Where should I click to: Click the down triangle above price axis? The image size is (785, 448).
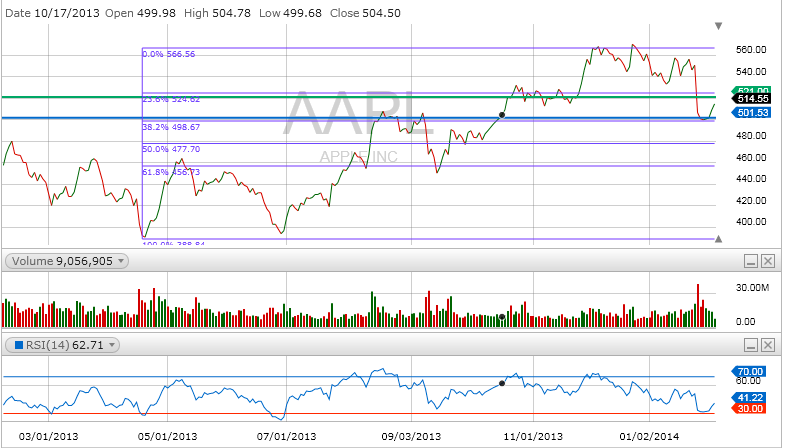[x=718, y=26]
